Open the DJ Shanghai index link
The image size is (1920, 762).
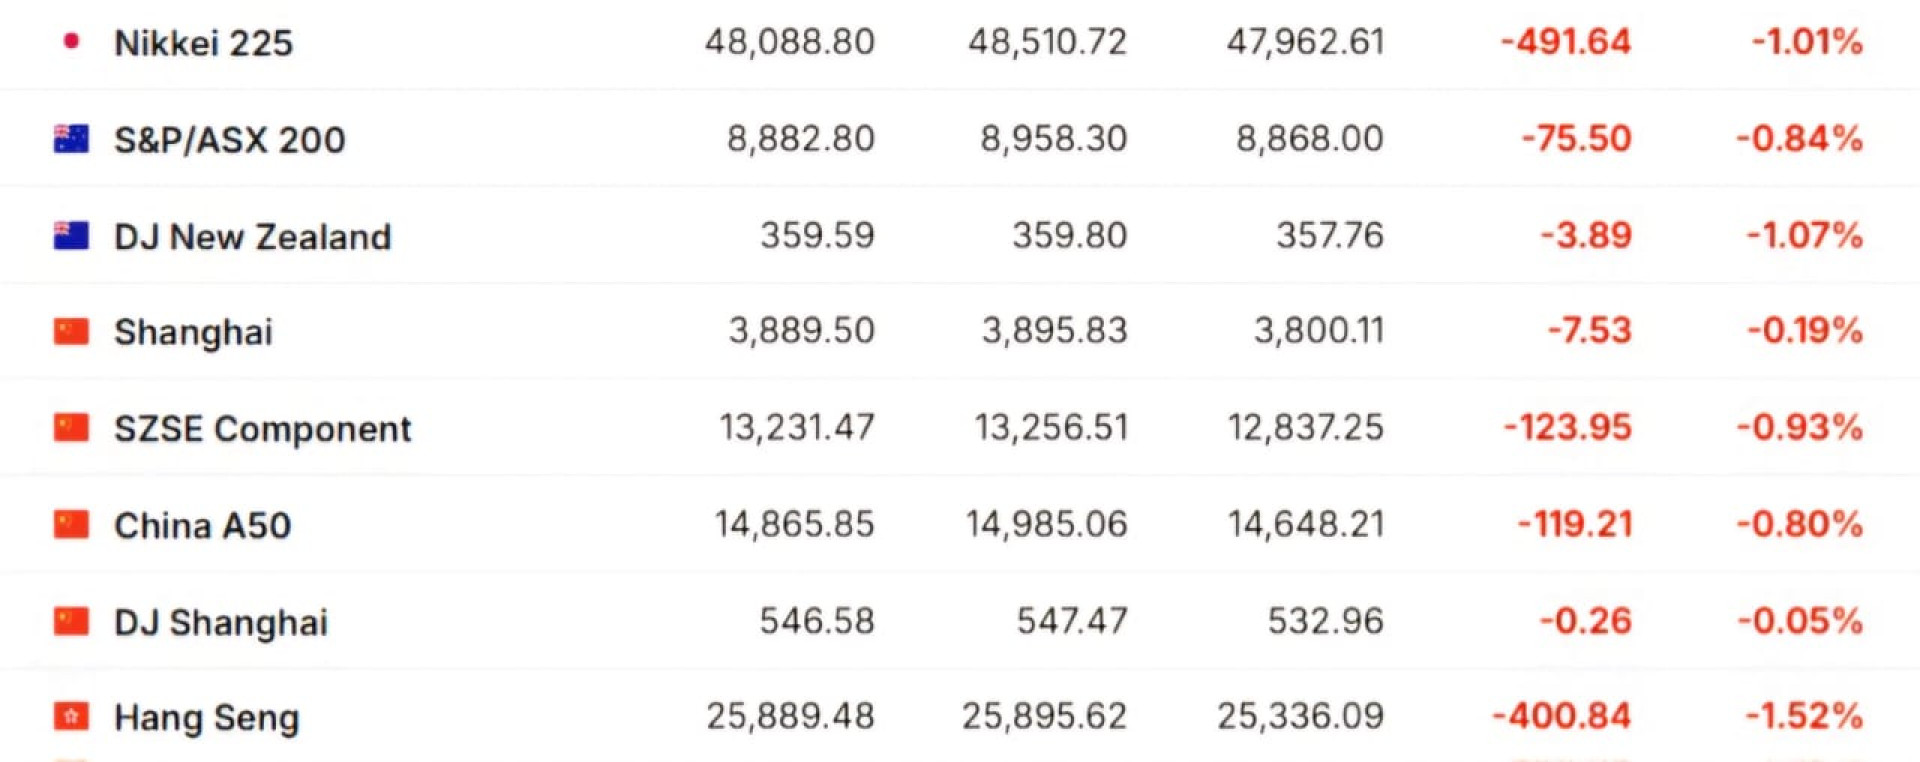pyautogui.click(x=220, y=622)
